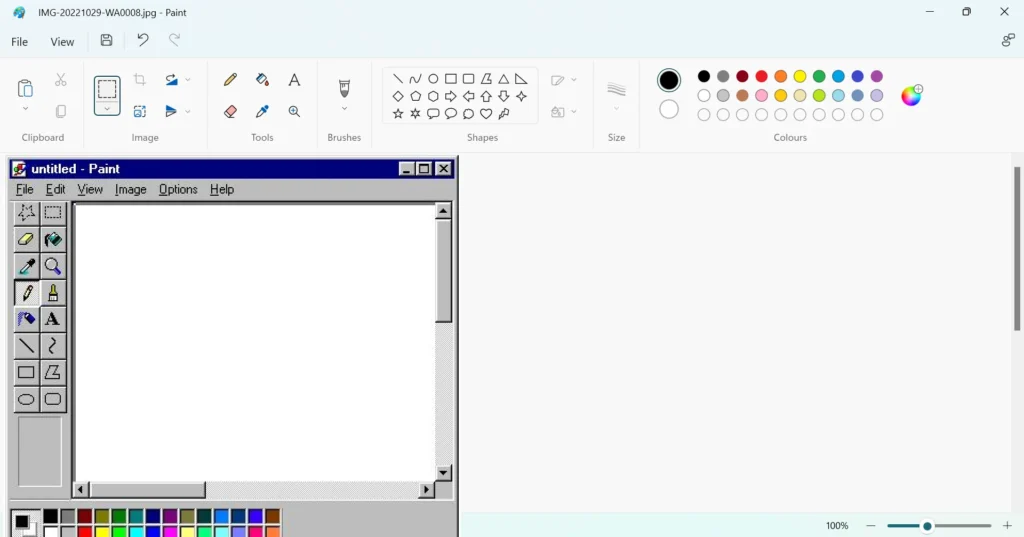This screenshot has height=537, width=1024.
Task: Select classic Paint ellipse tool
Action: (26, 399)
